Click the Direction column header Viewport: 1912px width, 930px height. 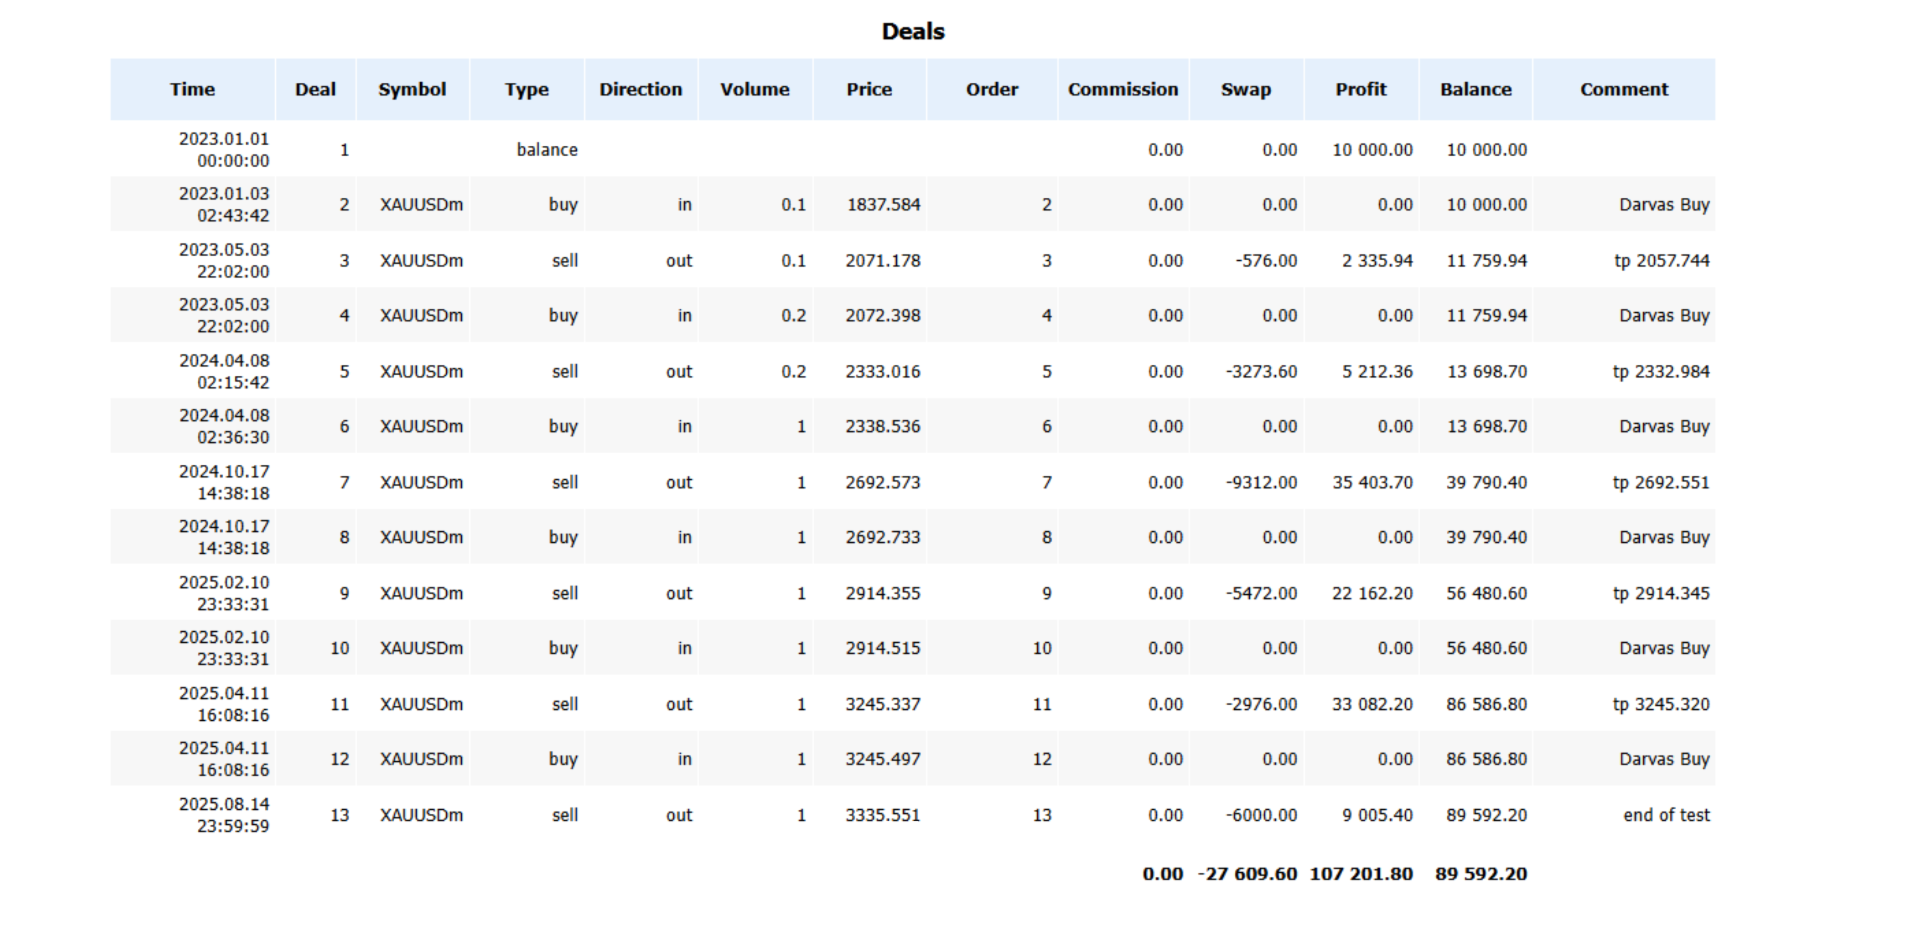point(641,89)
